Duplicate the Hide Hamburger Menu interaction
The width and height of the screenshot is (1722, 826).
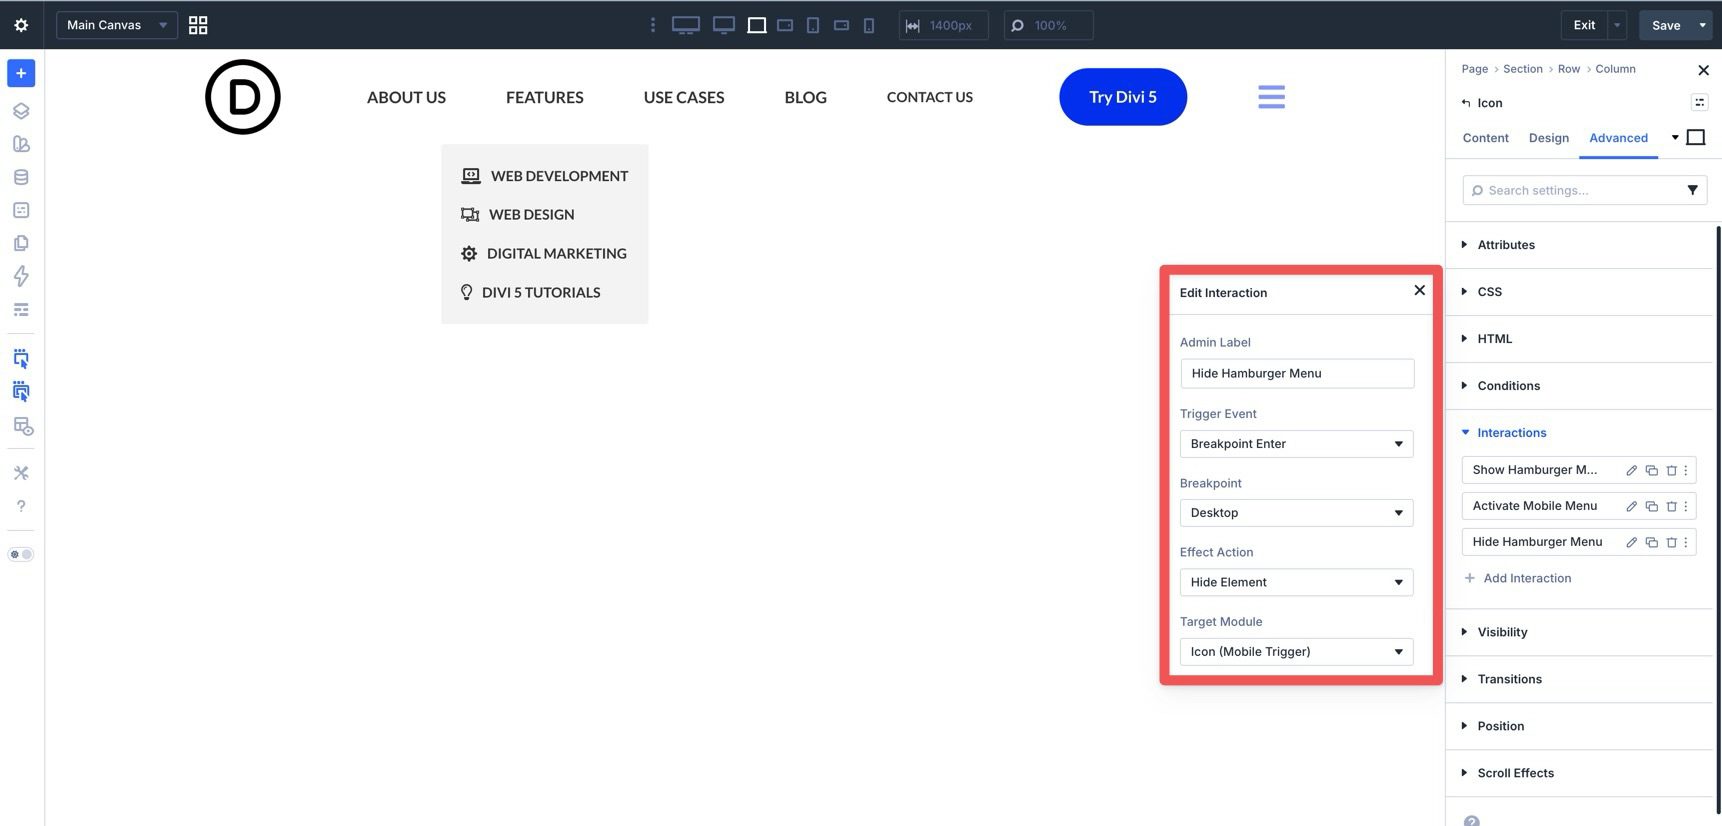[x=1651, y=542]
